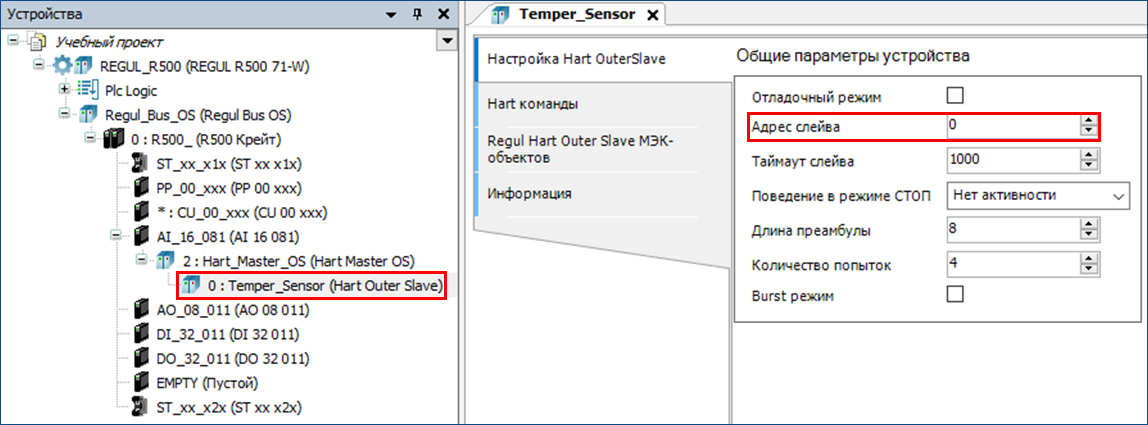Click the Hart_Master_OS node icon

[165, 261]
